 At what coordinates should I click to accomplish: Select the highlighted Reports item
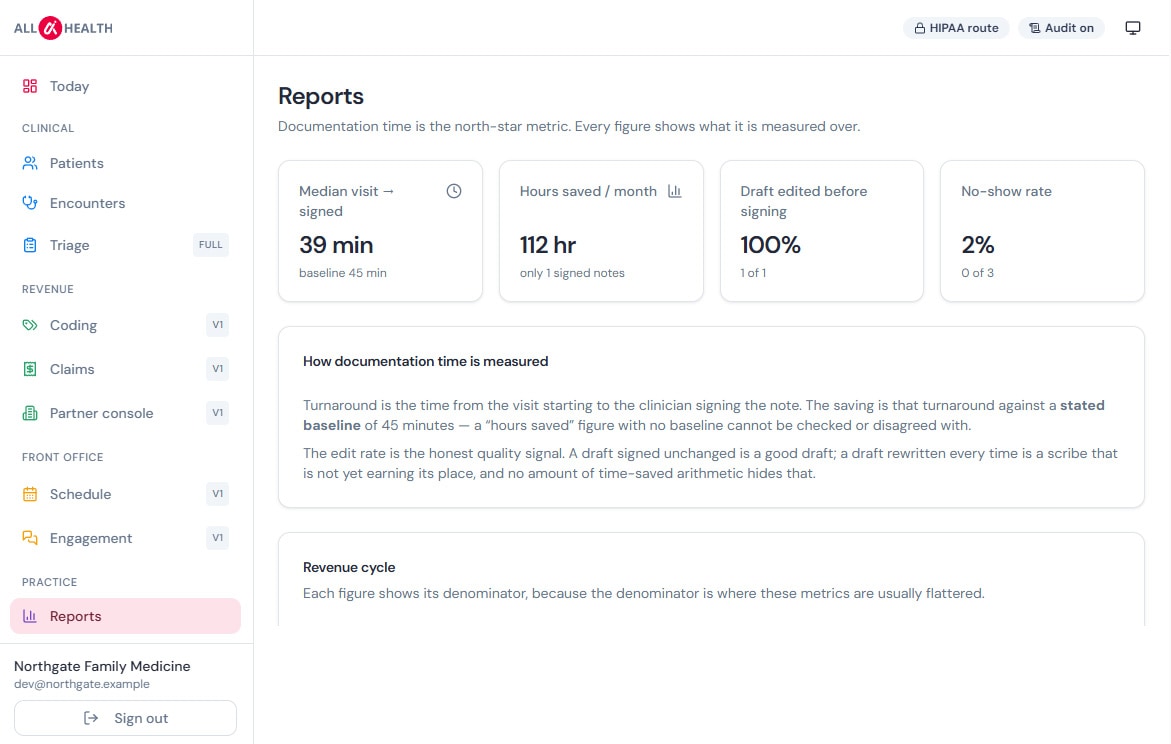click(125, 616)
